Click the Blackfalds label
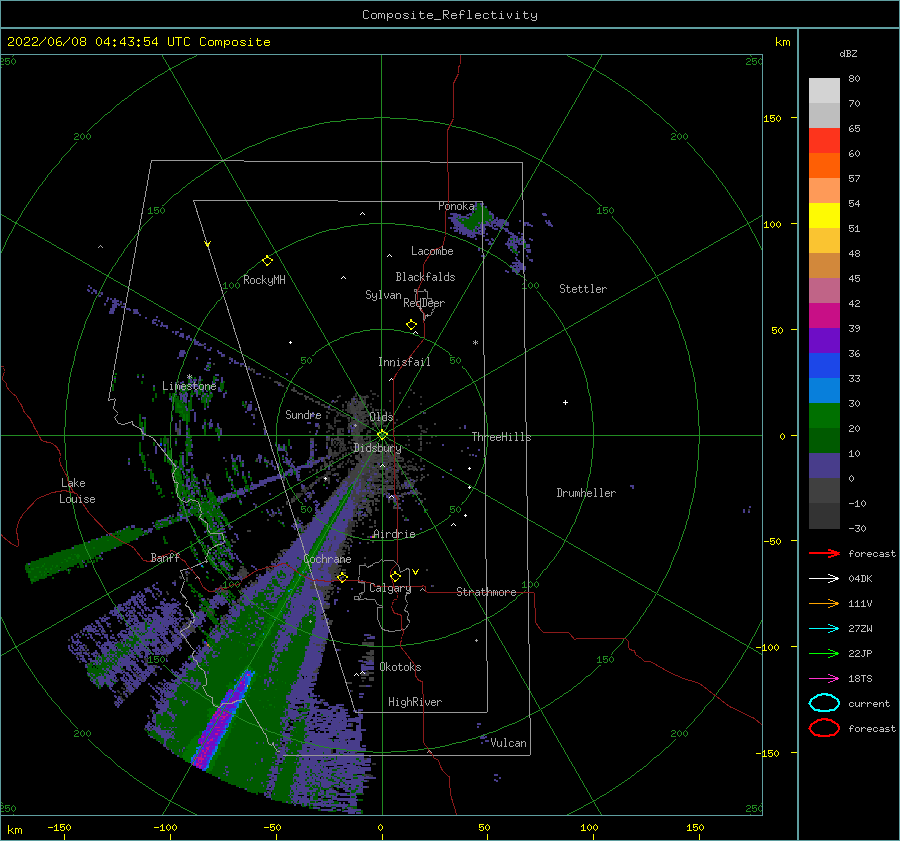Image resolution: width=900 pixels, height=841 pixels. tap(425, 277)
